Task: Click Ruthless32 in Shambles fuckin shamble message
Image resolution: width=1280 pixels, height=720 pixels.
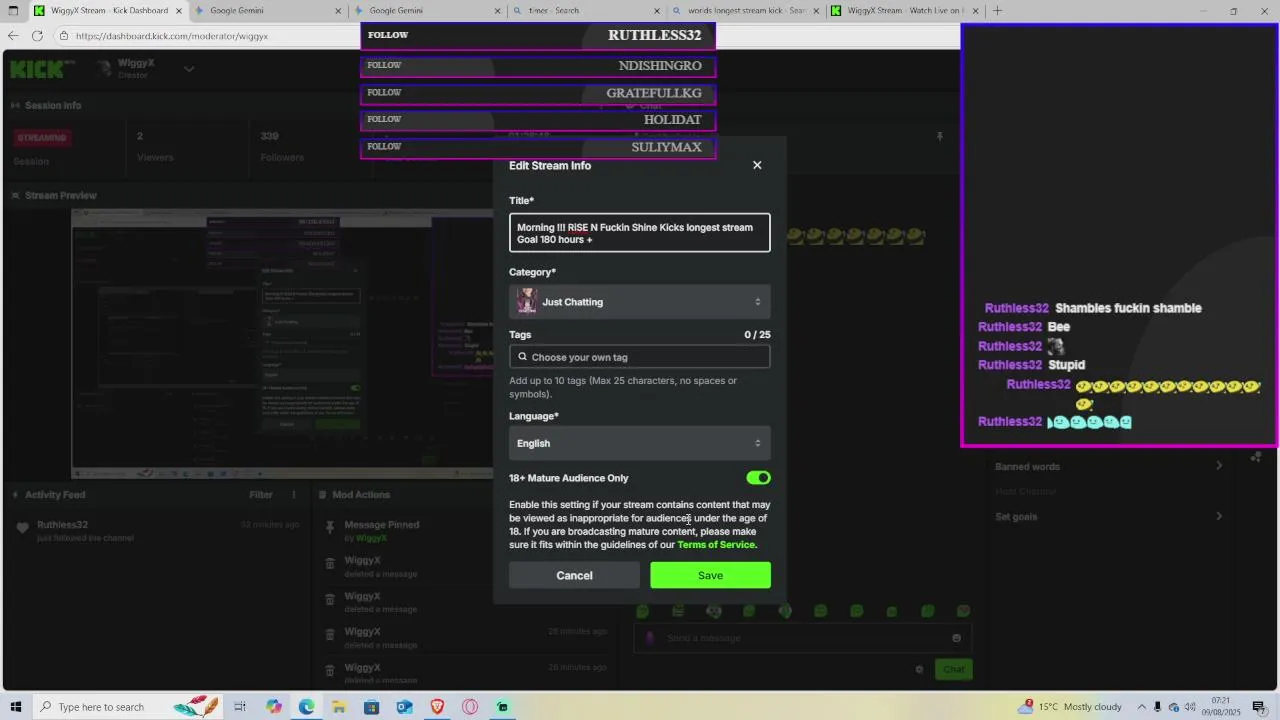Action: [1016, 308]
